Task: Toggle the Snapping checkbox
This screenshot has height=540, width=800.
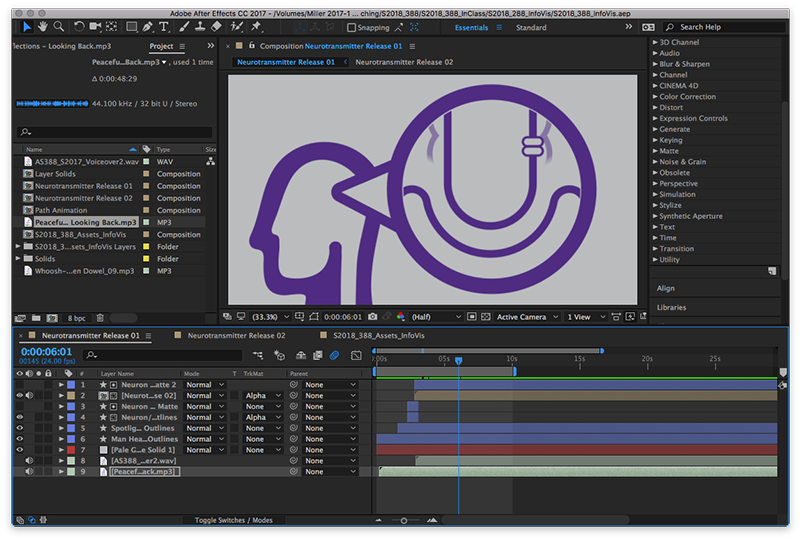Action: pos(351,28)
